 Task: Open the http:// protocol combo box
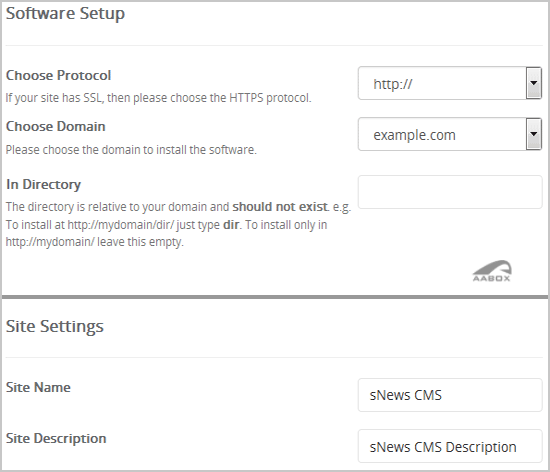(x=450, y=83)
